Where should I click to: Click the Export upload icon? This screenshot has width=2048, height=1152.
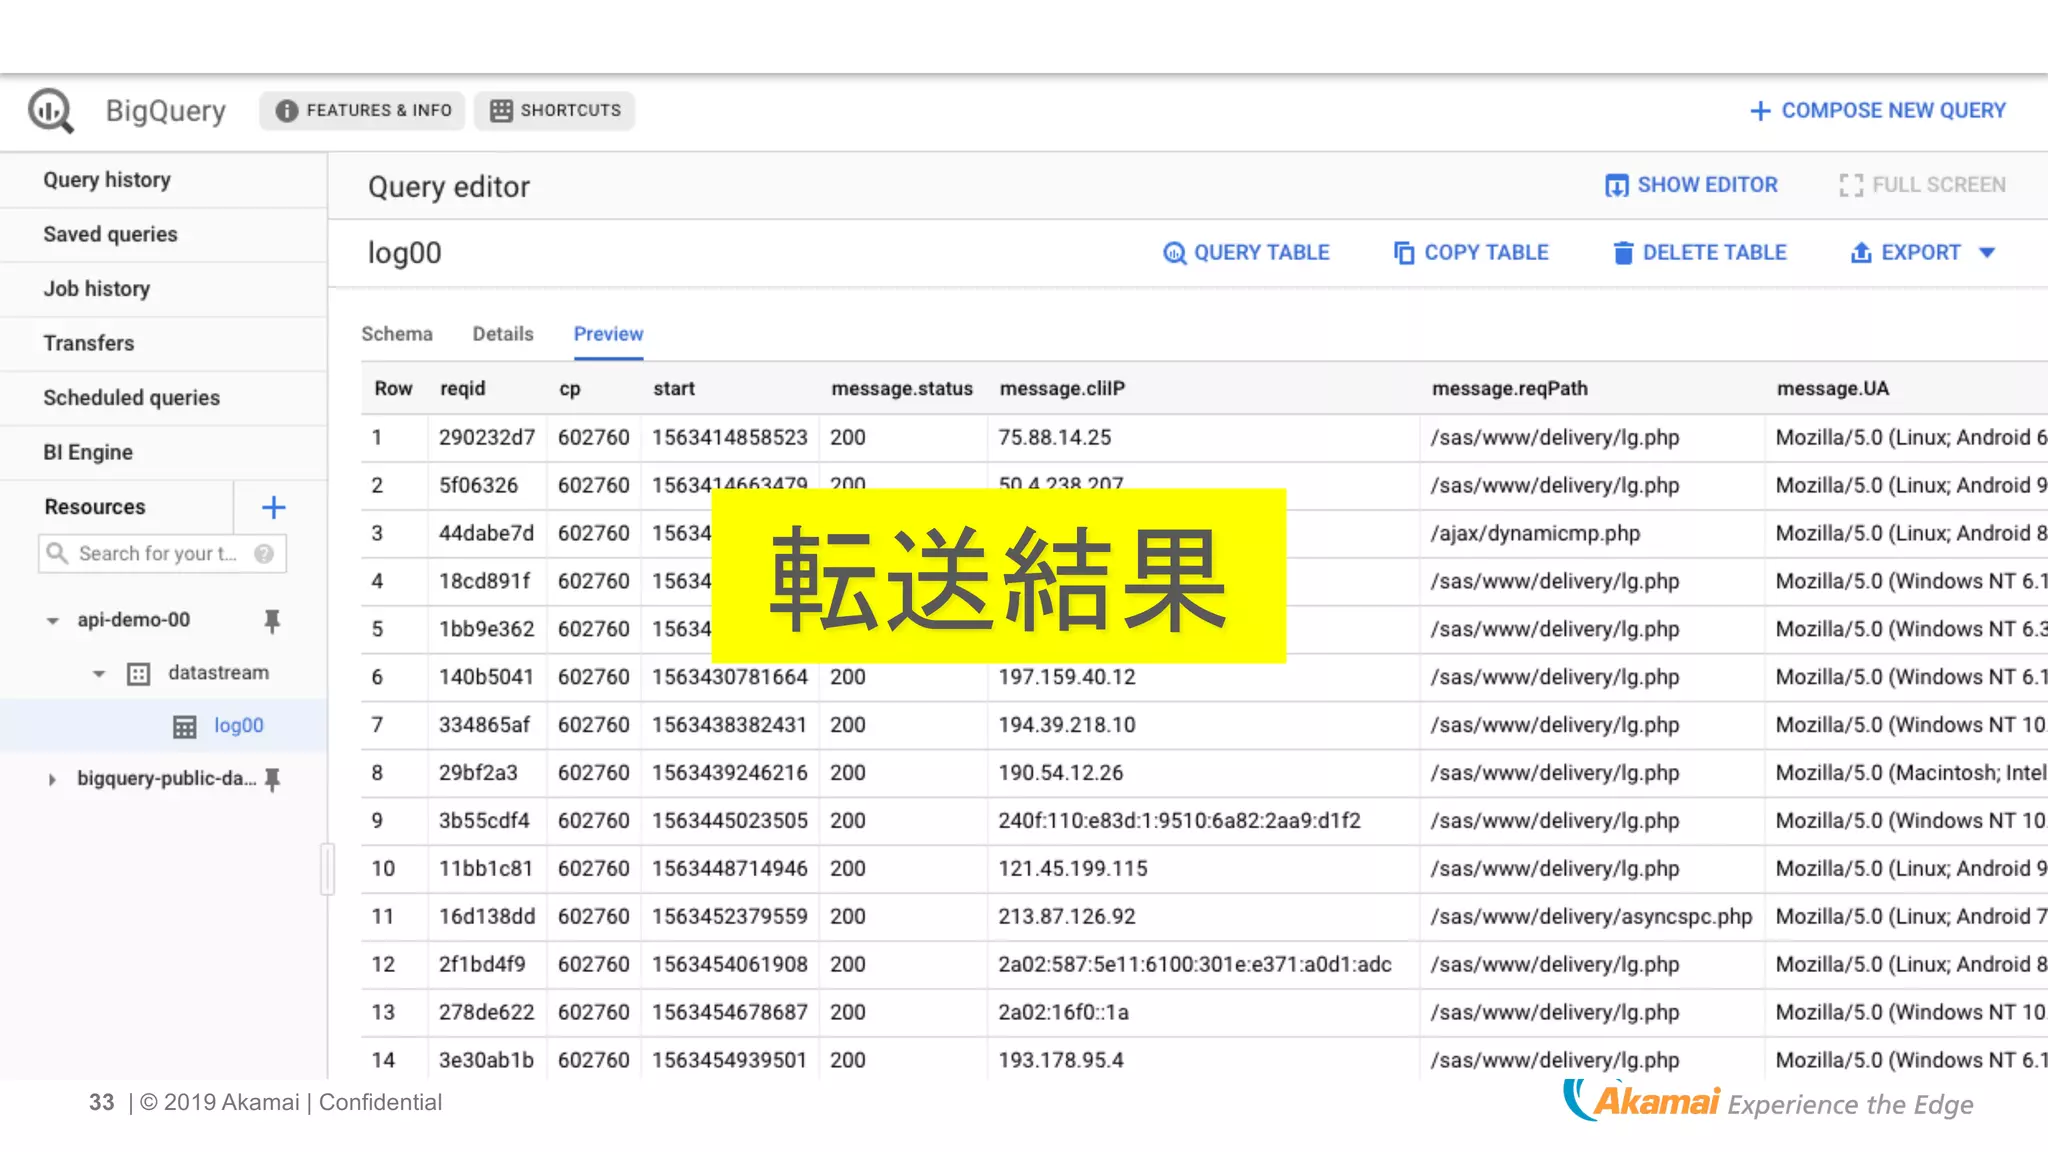[x=1861, y=253]
